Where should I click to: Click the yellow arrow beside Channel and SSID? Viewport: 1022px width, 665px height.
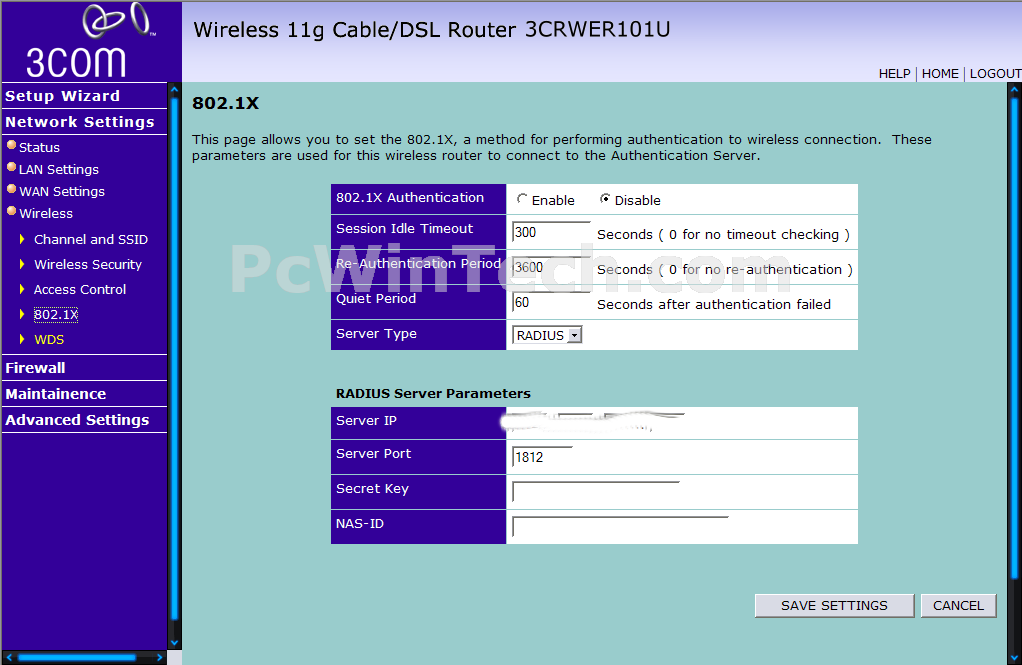pyautogui.click(x=22, y=239)
